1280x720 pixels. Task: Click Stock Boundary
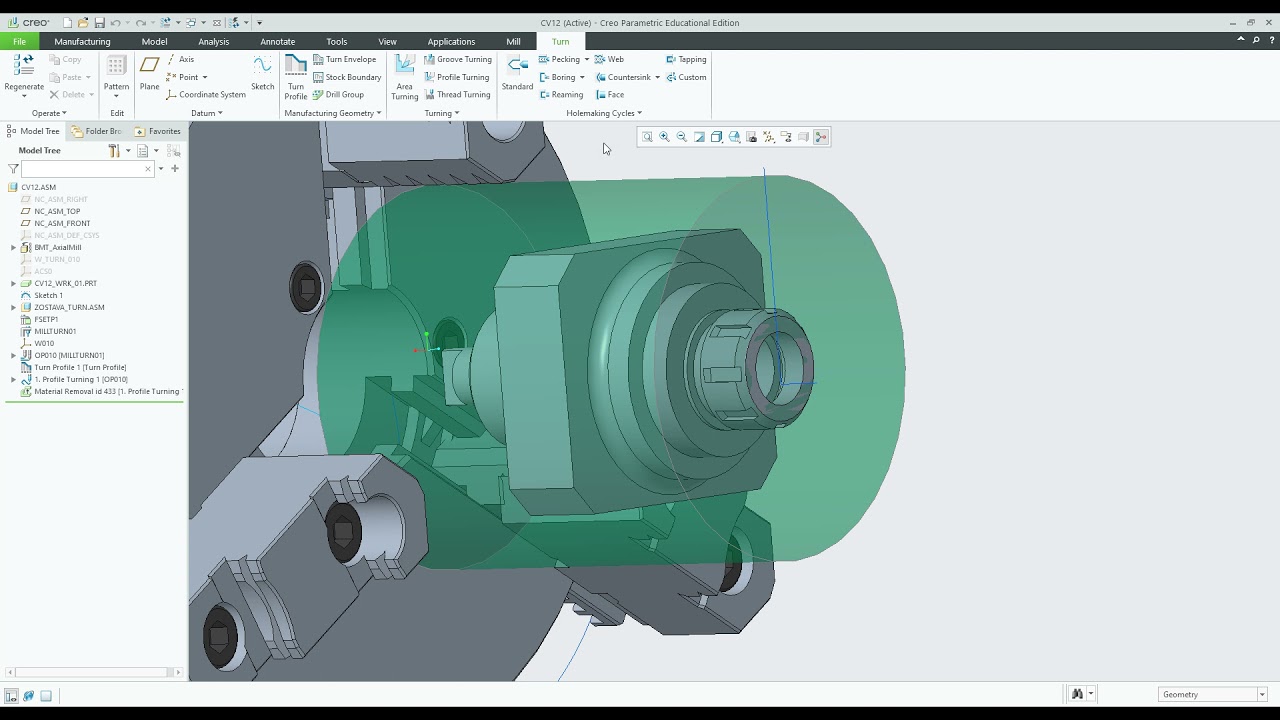[x=347, y=77]
